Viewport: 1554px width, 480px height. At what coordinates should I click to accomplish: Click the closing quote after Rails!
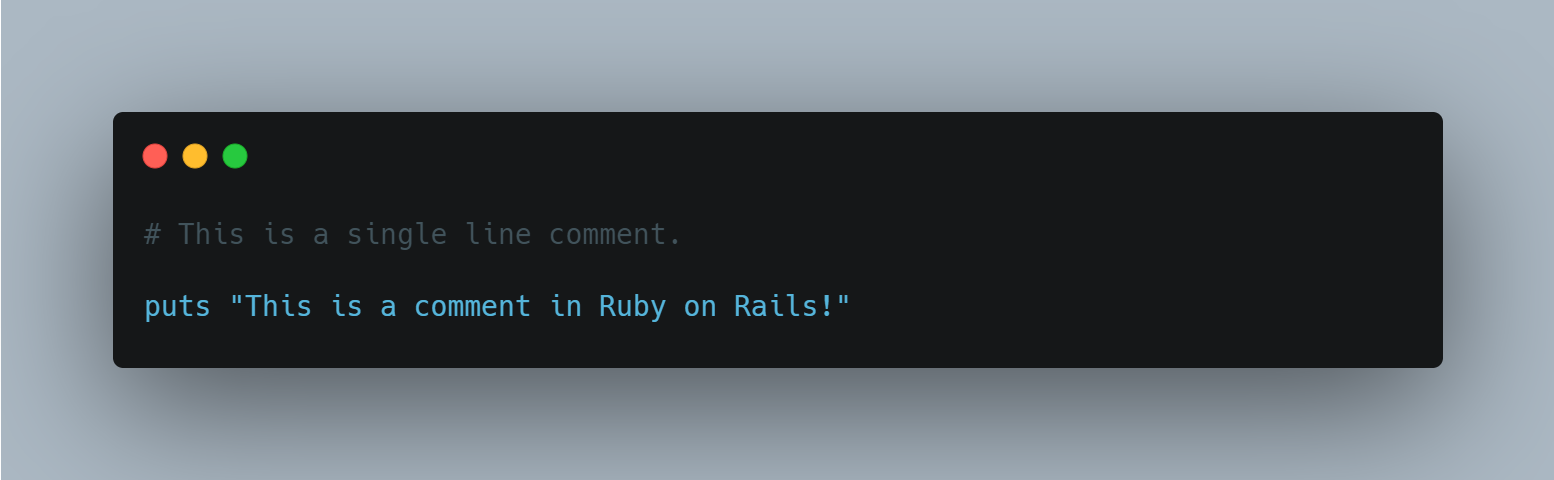842,306
